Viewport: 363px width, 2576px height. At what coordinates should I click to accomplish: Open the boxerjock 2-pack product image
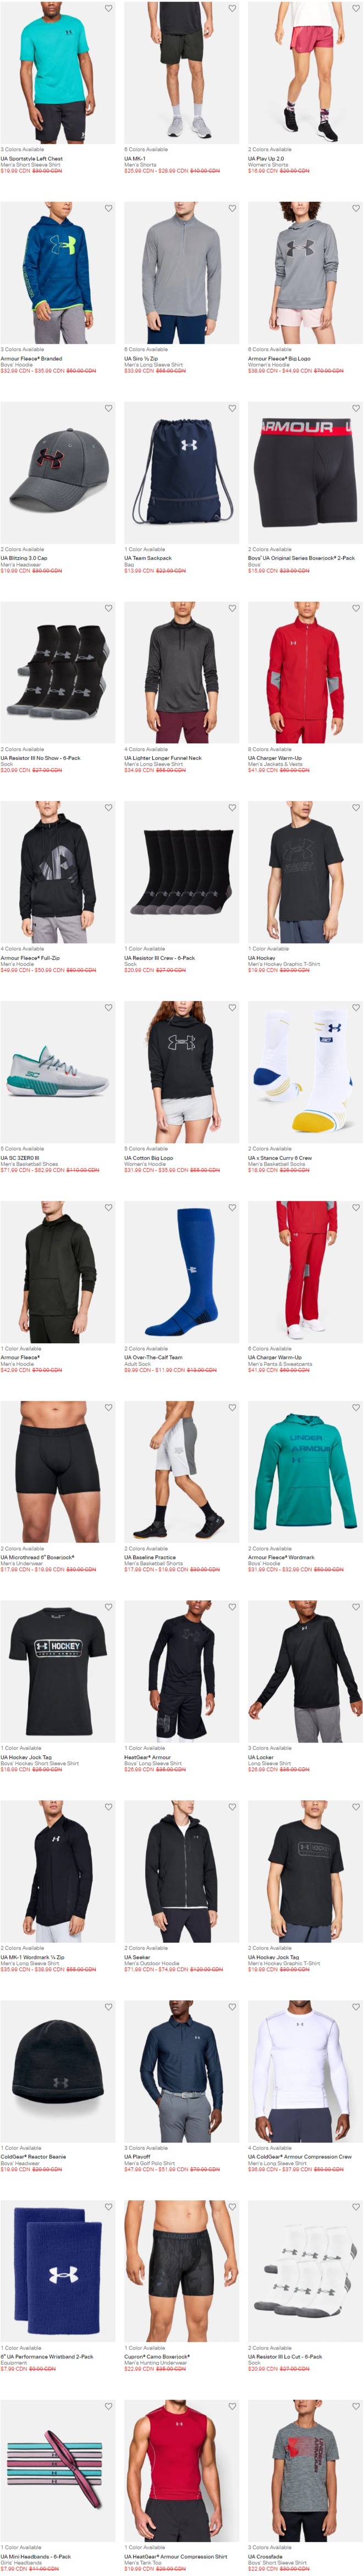coord(305,472)
